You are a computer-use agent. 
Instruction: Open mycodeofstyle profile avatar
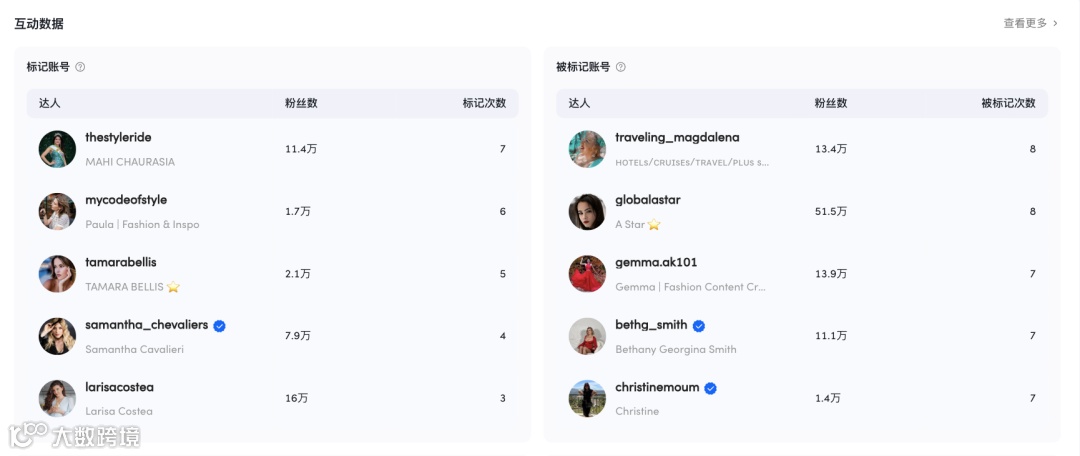(x=57, y=211)
